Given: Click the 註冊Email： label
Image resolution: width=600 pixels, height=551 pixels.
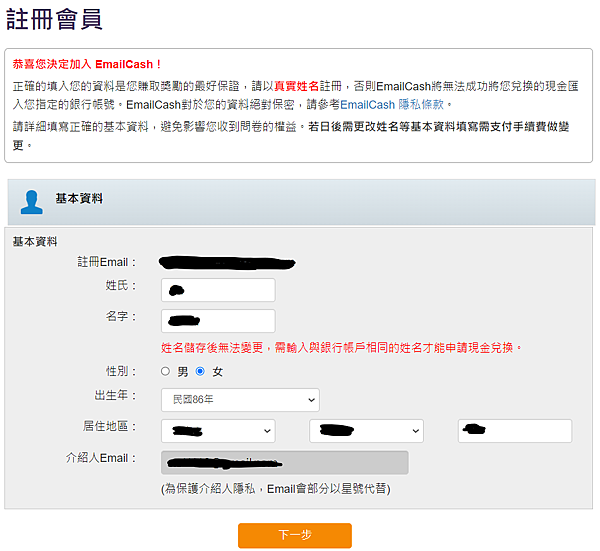Looking at the screenshot, I should [x=107, y=262].
